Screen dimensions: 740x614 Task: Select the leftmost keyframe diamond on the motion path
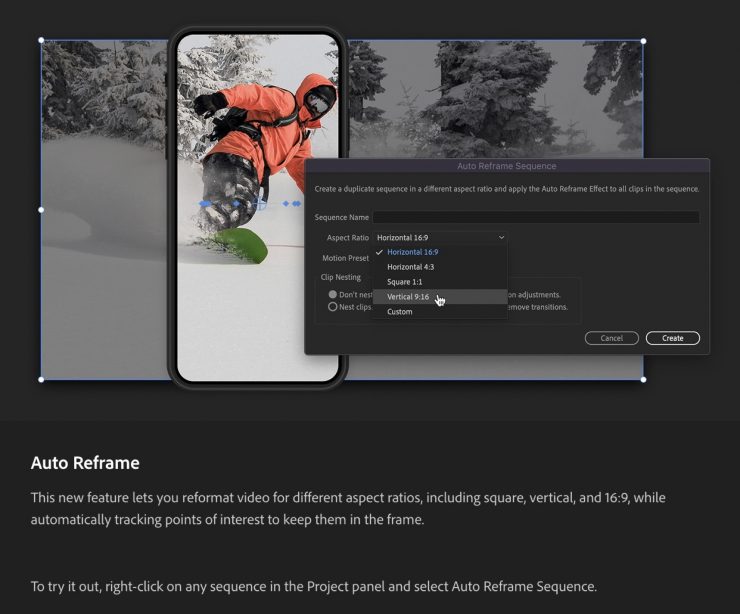[204, 203]
